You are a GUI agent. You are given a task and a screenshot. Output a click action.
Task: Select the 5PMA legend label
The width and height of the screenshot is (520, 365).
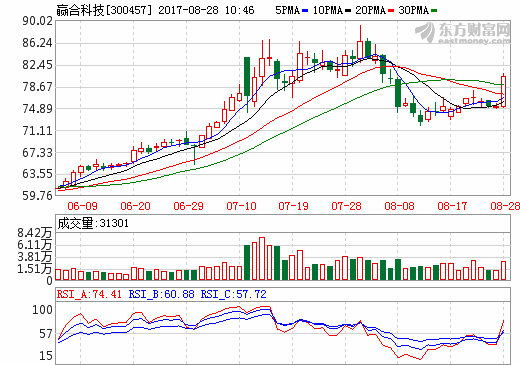(x=288, y=10)
